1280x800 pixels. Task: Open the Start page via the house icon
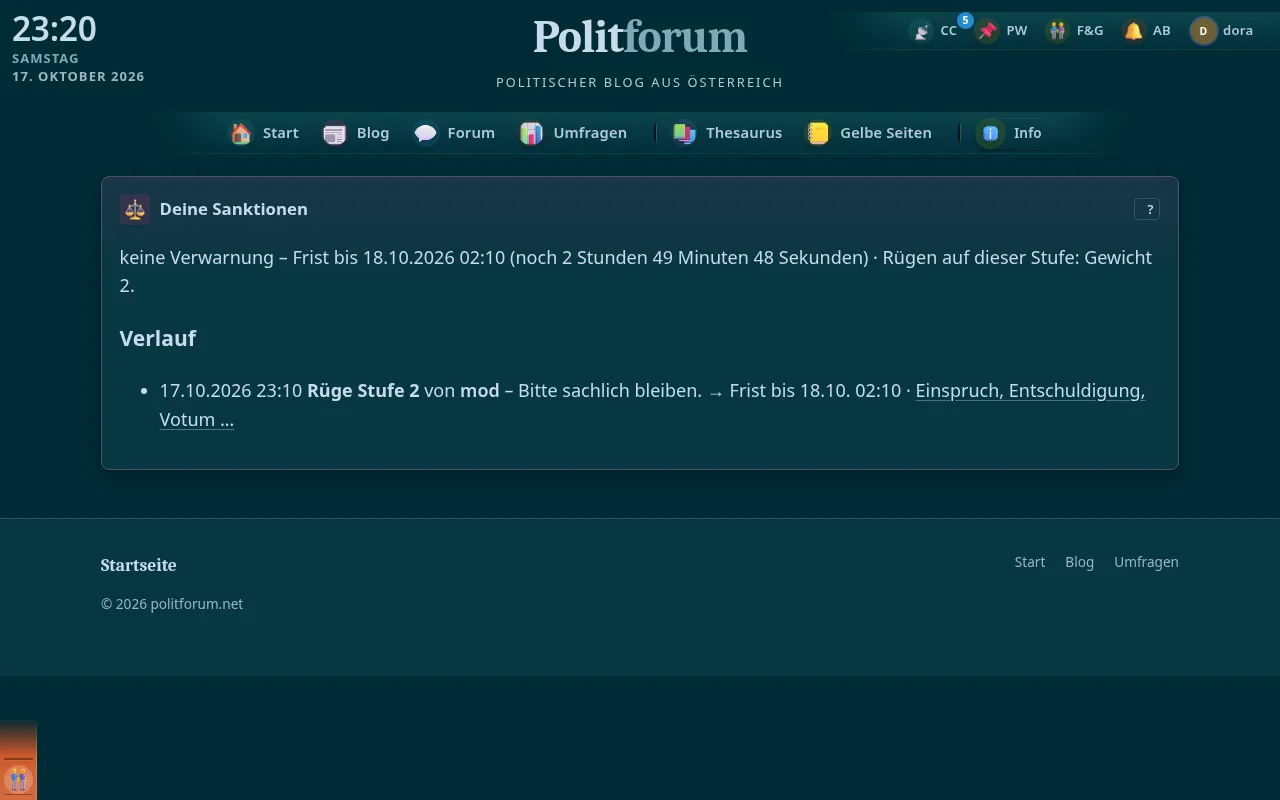pos(241,133)
